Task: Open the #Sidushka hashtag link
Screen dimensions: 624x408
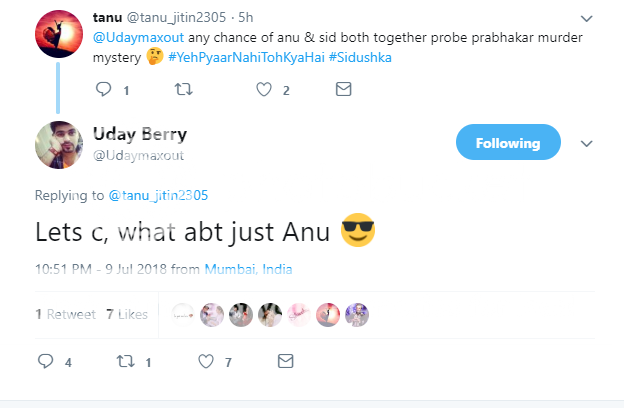Action: pyautogui.click(x=361, y=59)
